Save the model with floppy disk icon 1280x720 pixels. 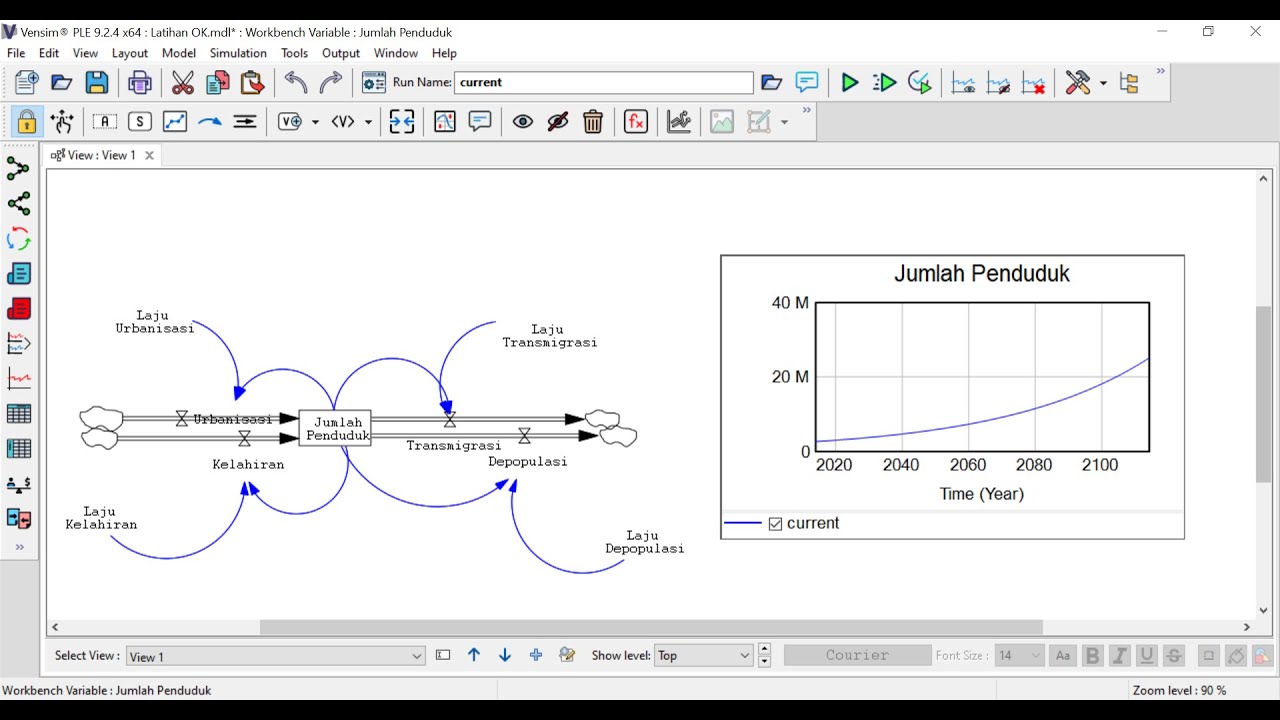tap(97, 82)
